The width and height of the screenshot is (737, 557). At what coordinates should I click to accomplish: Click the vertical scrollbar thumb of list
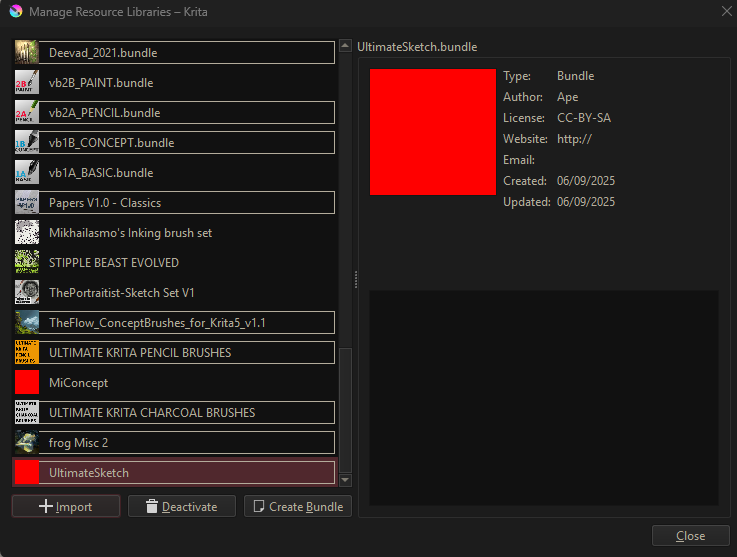[x=345, y=410]
